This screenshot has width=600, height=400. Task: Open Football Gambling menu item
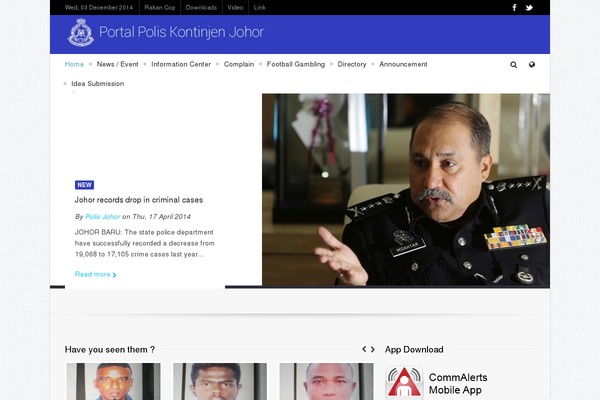pos(296,64)
